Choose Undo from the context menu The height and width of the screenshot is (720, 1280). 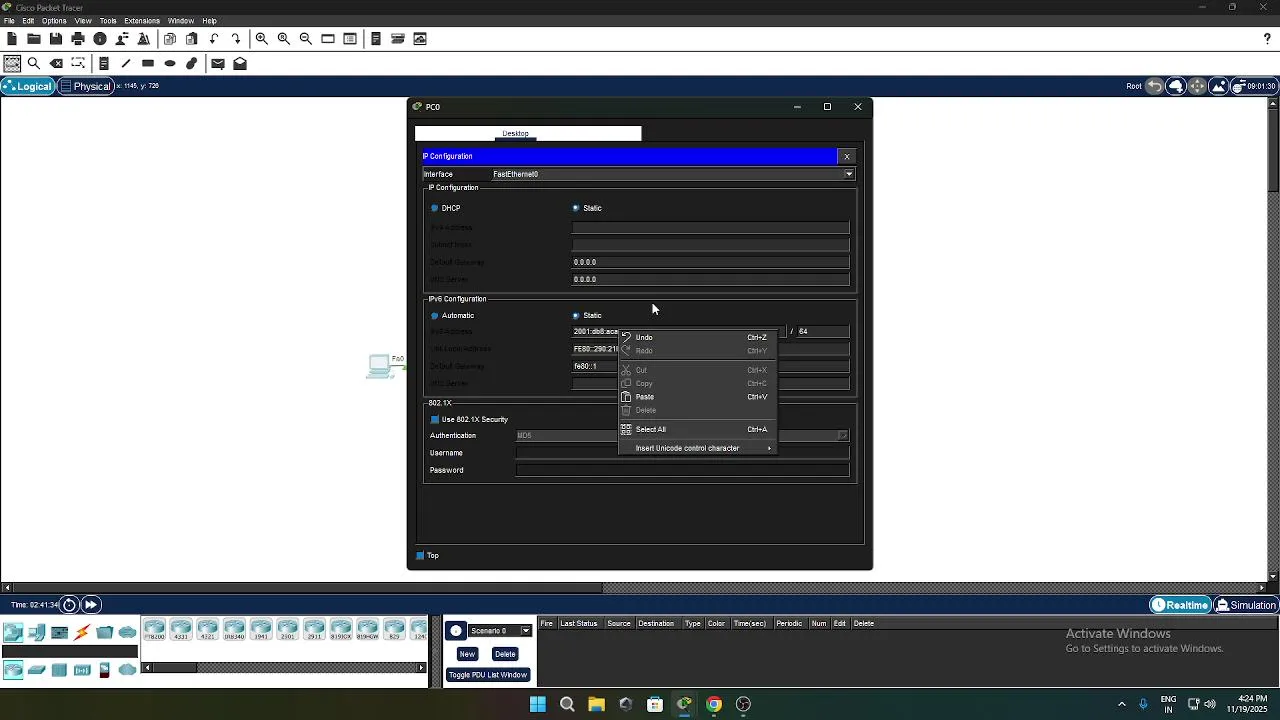click(x=698, y=337)
